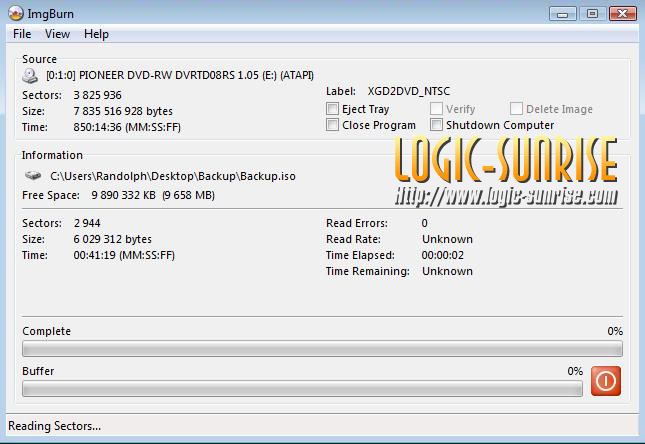Click the source sectors value 3 825 936
This screenshot has height=444, width=645.
point(97,95)
